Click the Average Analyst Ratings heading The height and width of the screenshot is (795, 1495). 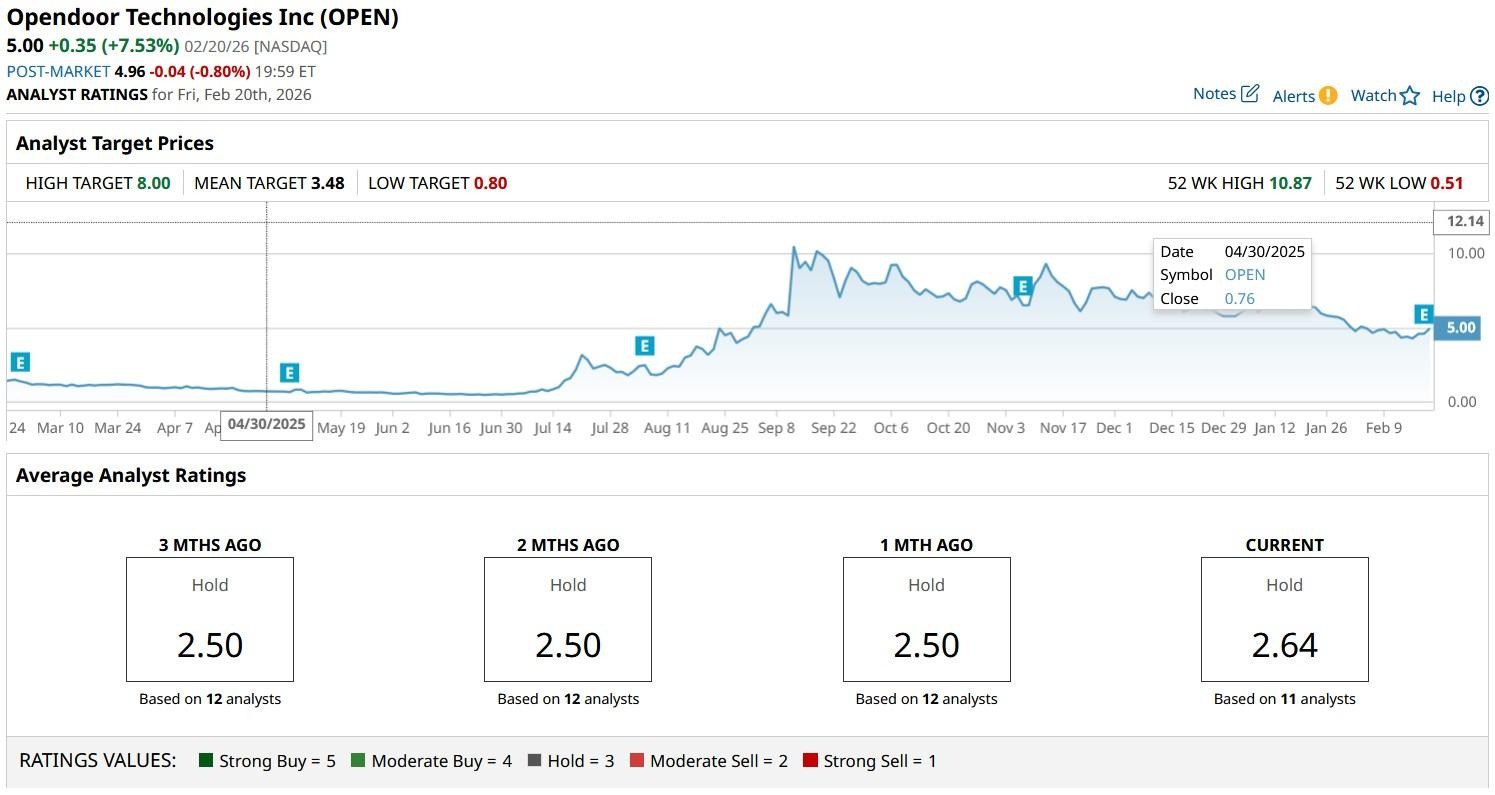(131, 475)
